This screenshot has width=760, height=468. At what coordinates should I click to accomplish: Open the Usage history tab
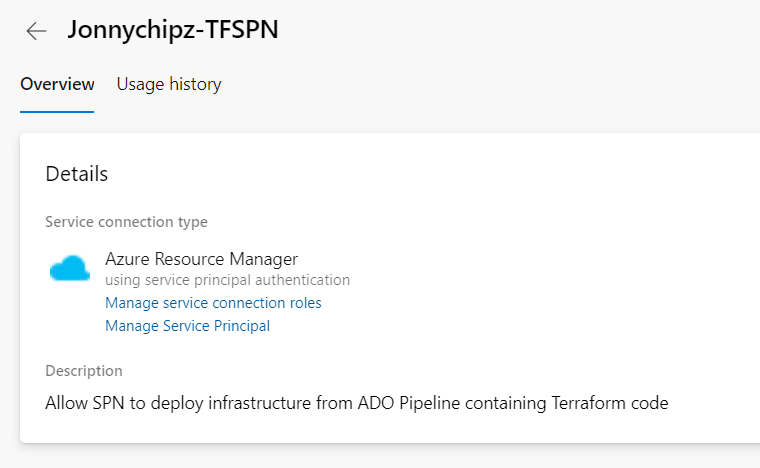click(169, 84)
